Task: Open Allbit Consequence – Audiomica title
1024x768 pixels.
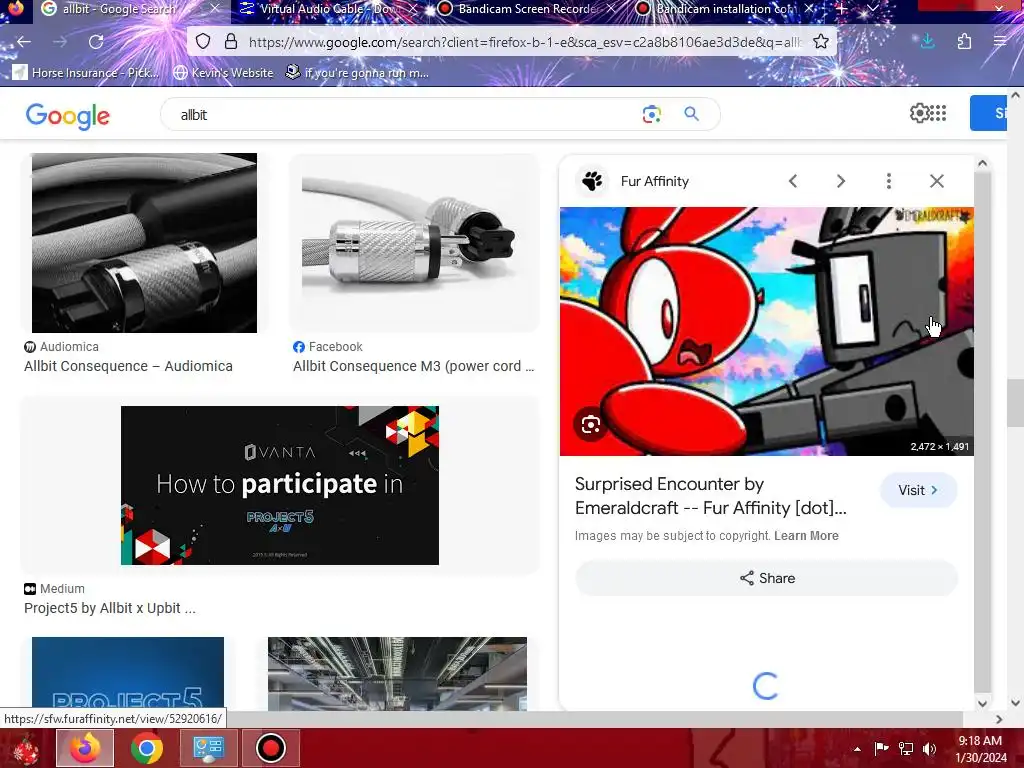Action: tap(128, 366)
